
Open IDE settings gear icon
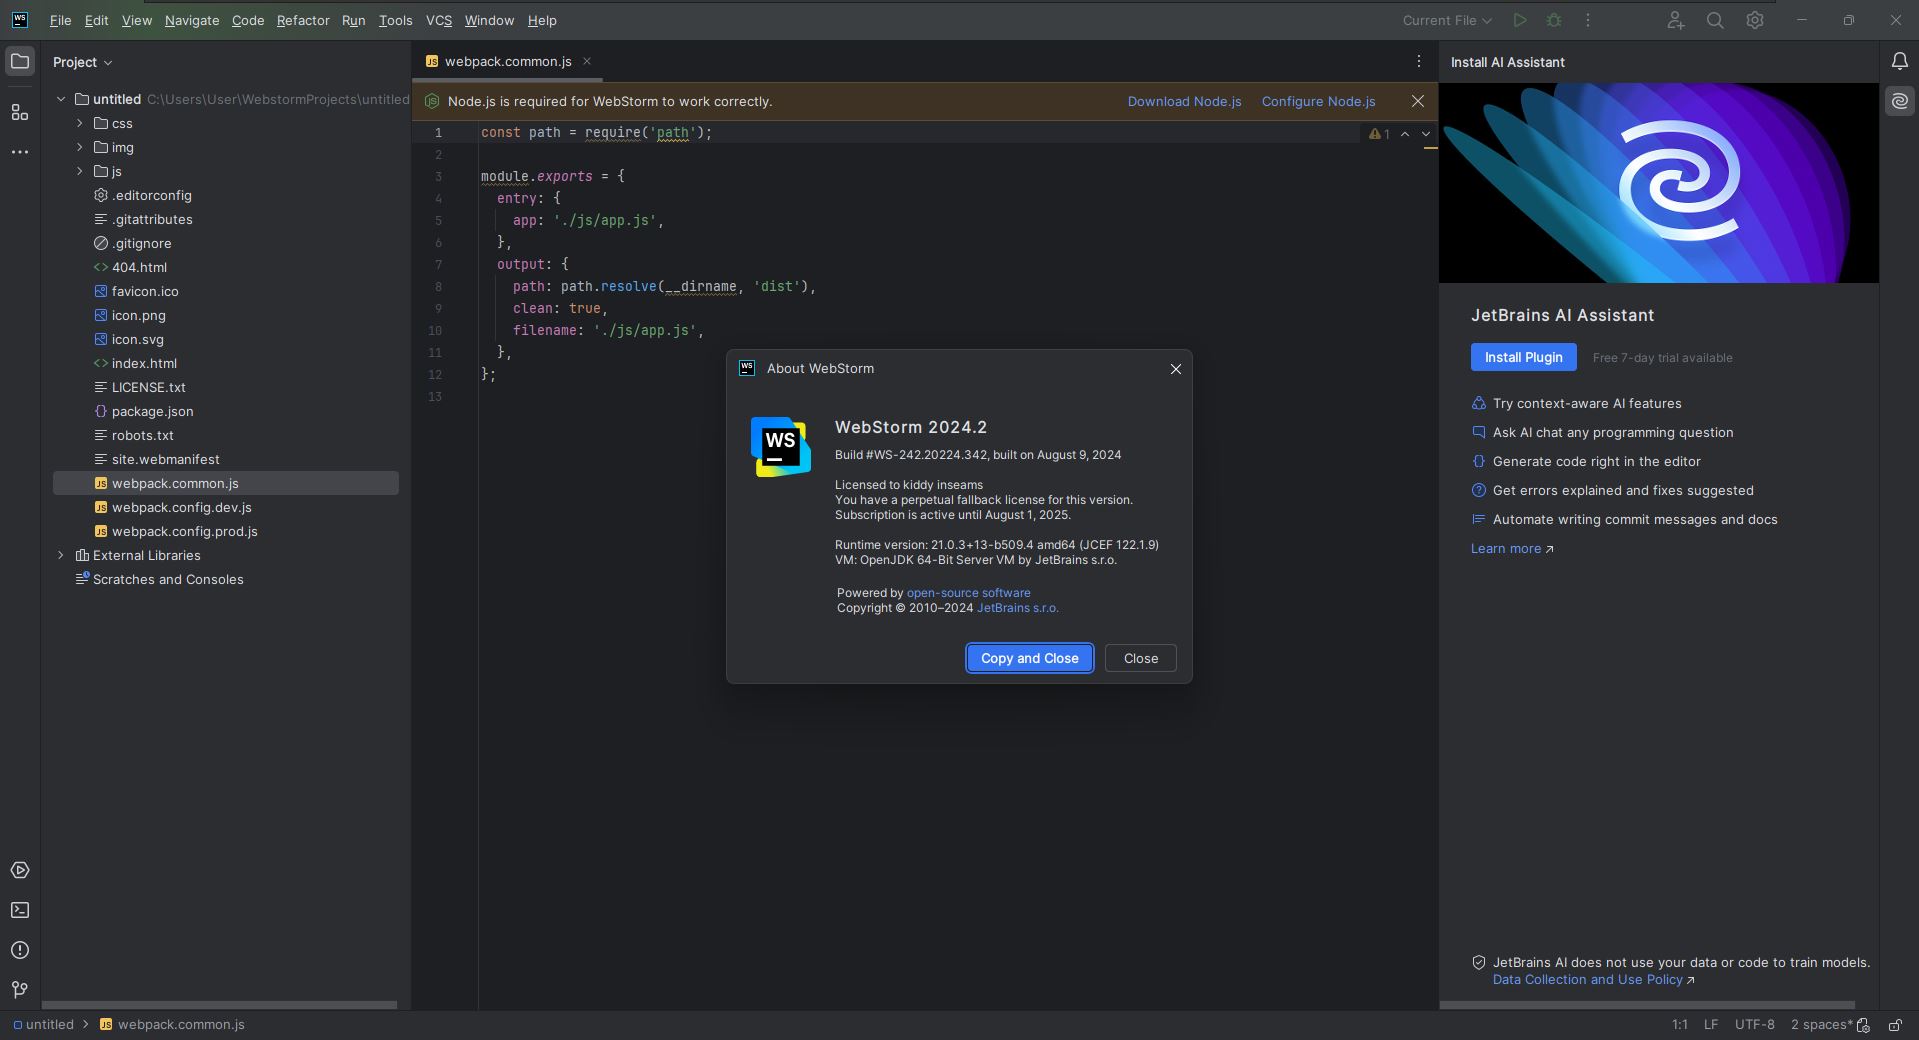pos(1754,20)
